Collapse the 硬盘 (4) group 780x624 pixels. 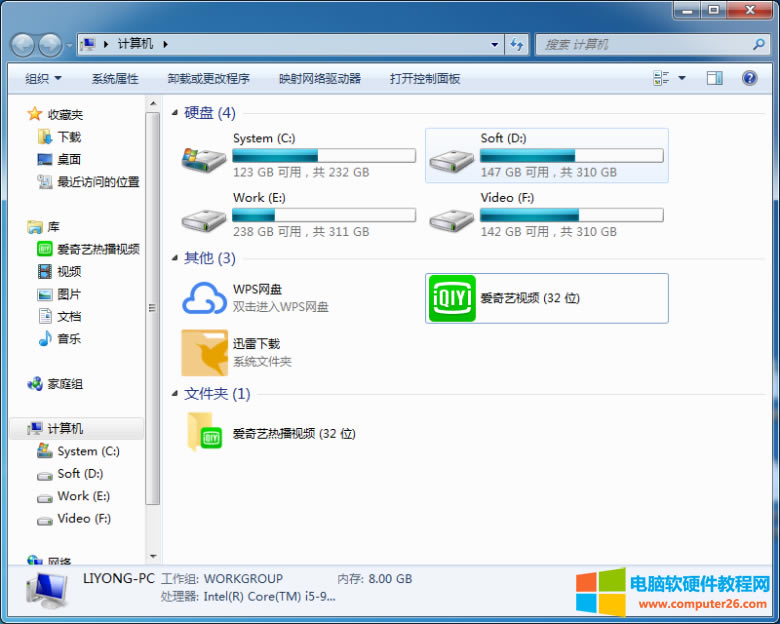coord(176,113)
